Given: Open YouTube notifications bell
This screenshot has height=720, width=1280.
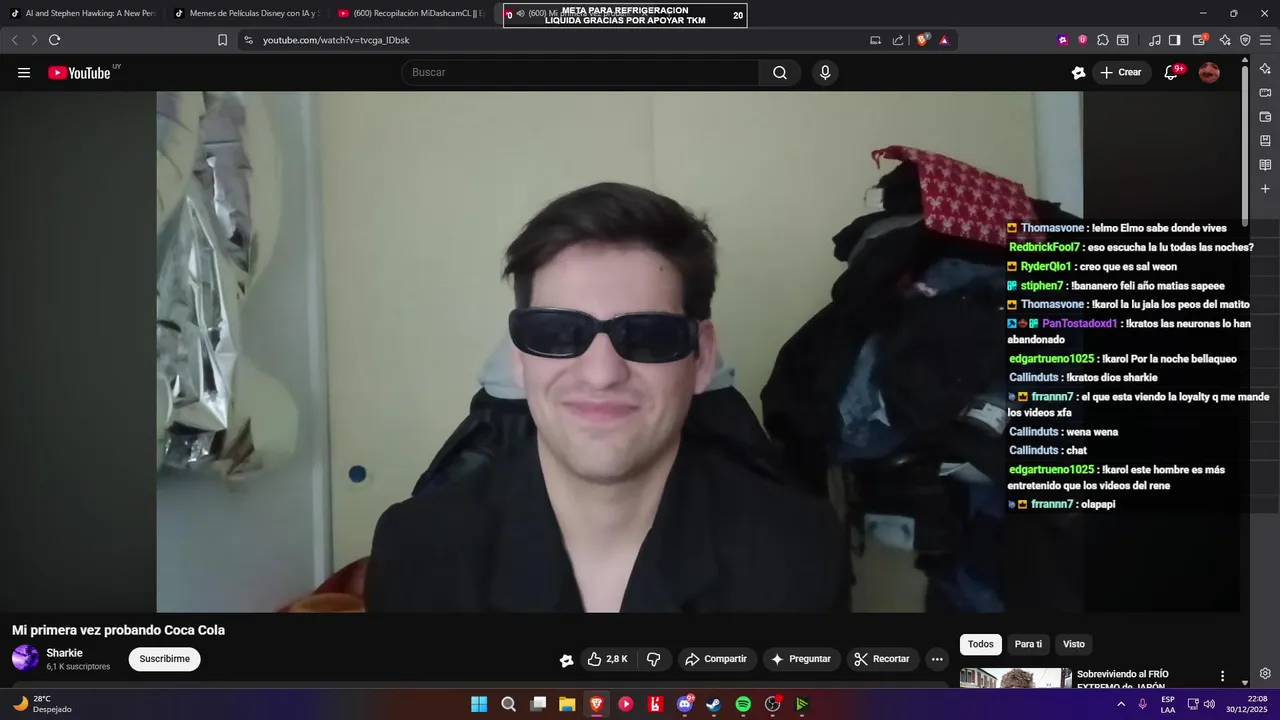Looking at the screenshot, I should pyautogui.click(x=1171, y=72).
